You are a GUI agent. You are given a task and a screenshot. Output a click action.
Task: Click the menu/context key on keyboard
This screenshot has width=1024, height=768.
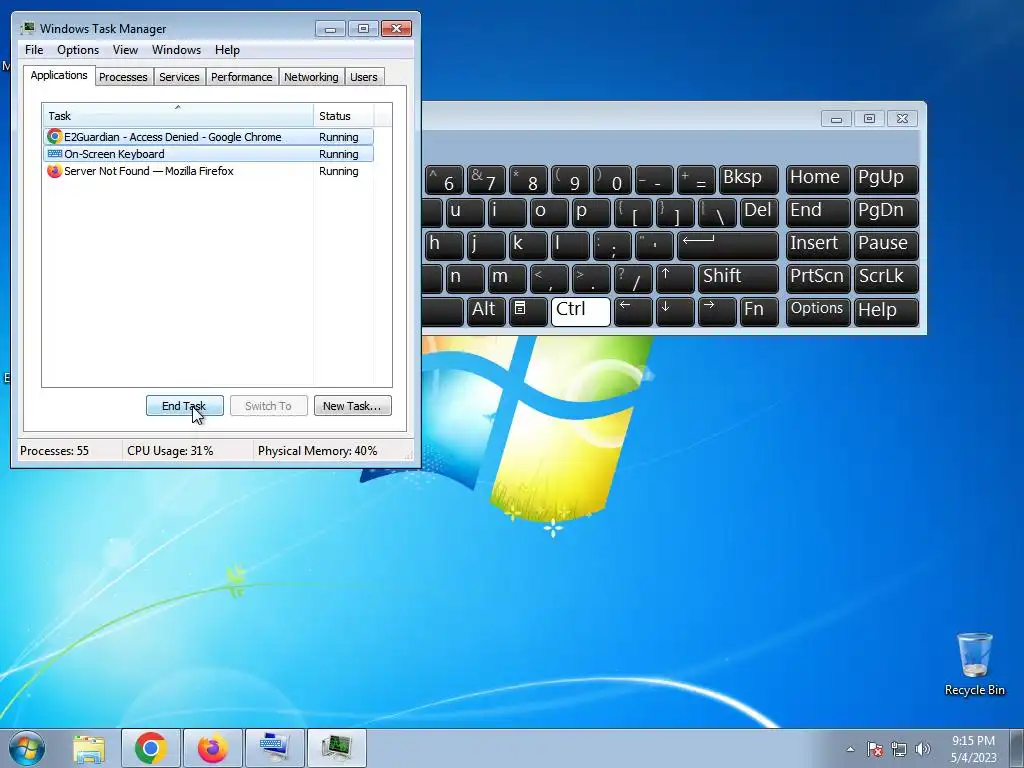click(528, 311)
